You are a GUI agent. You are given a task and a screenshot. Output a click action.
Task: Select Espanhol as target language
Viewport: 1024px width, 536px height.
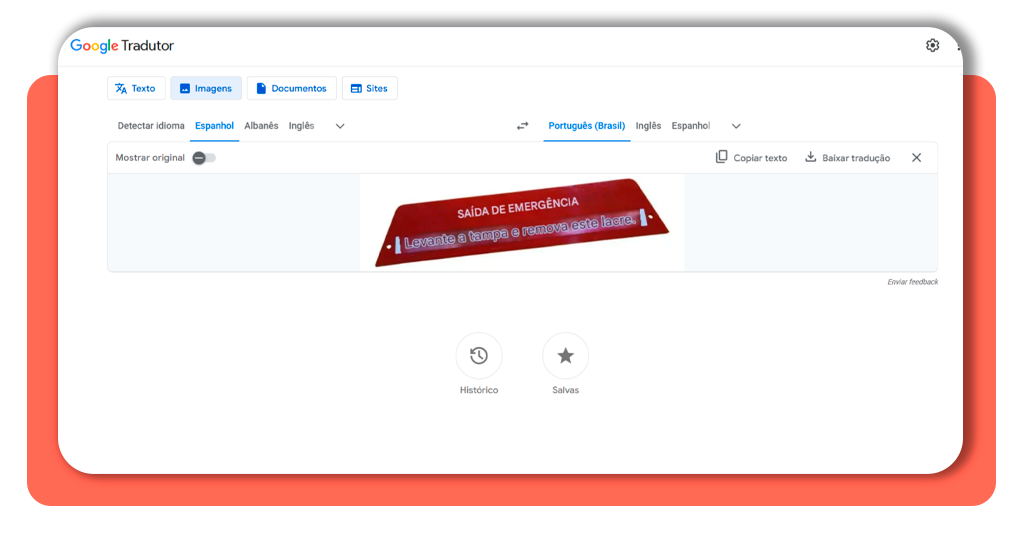pos(690,126)
